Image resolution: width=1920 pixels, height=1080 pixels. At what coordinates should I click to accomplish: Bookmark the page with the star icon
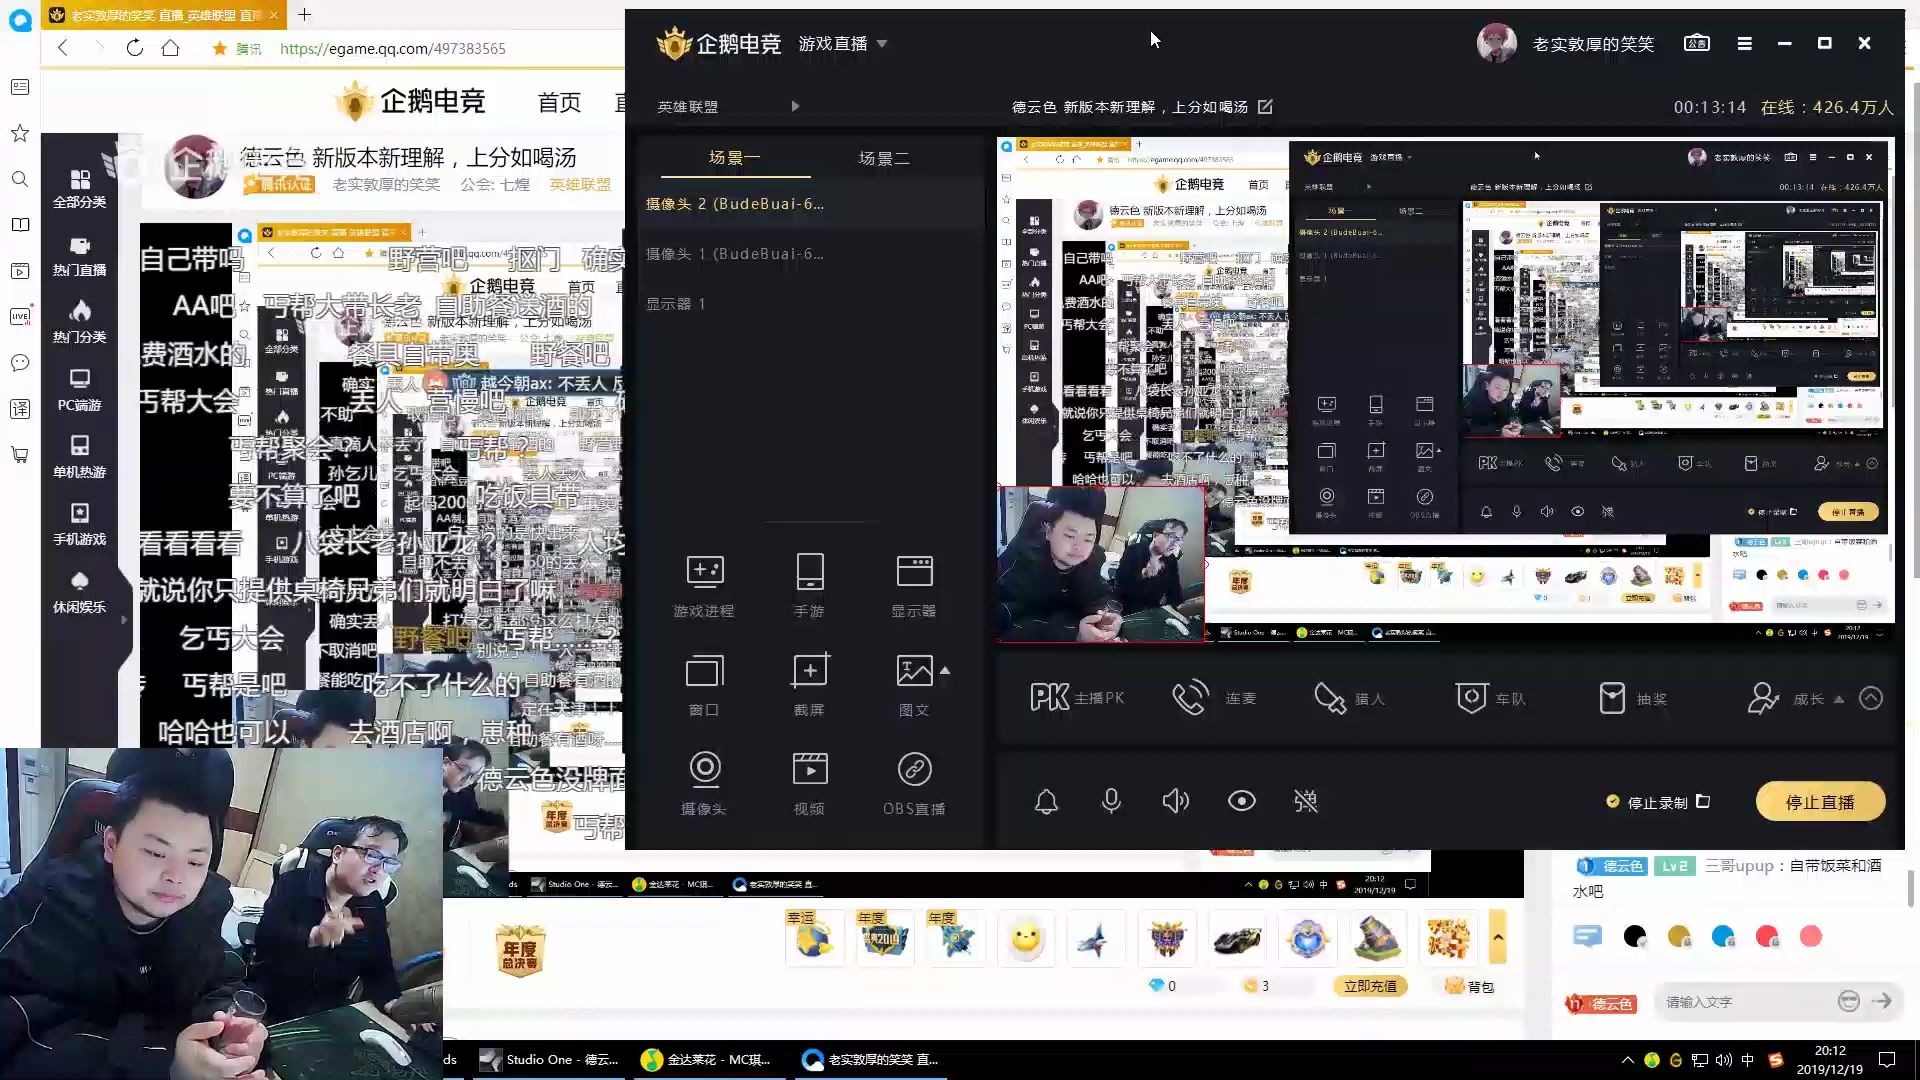tap(219, 48)
